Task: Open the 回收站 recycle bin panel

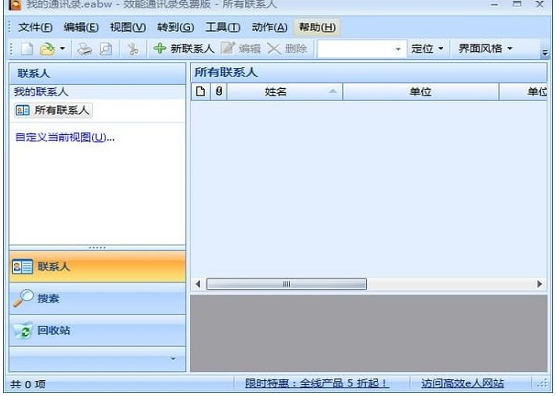Action: (x=97, y=330)
